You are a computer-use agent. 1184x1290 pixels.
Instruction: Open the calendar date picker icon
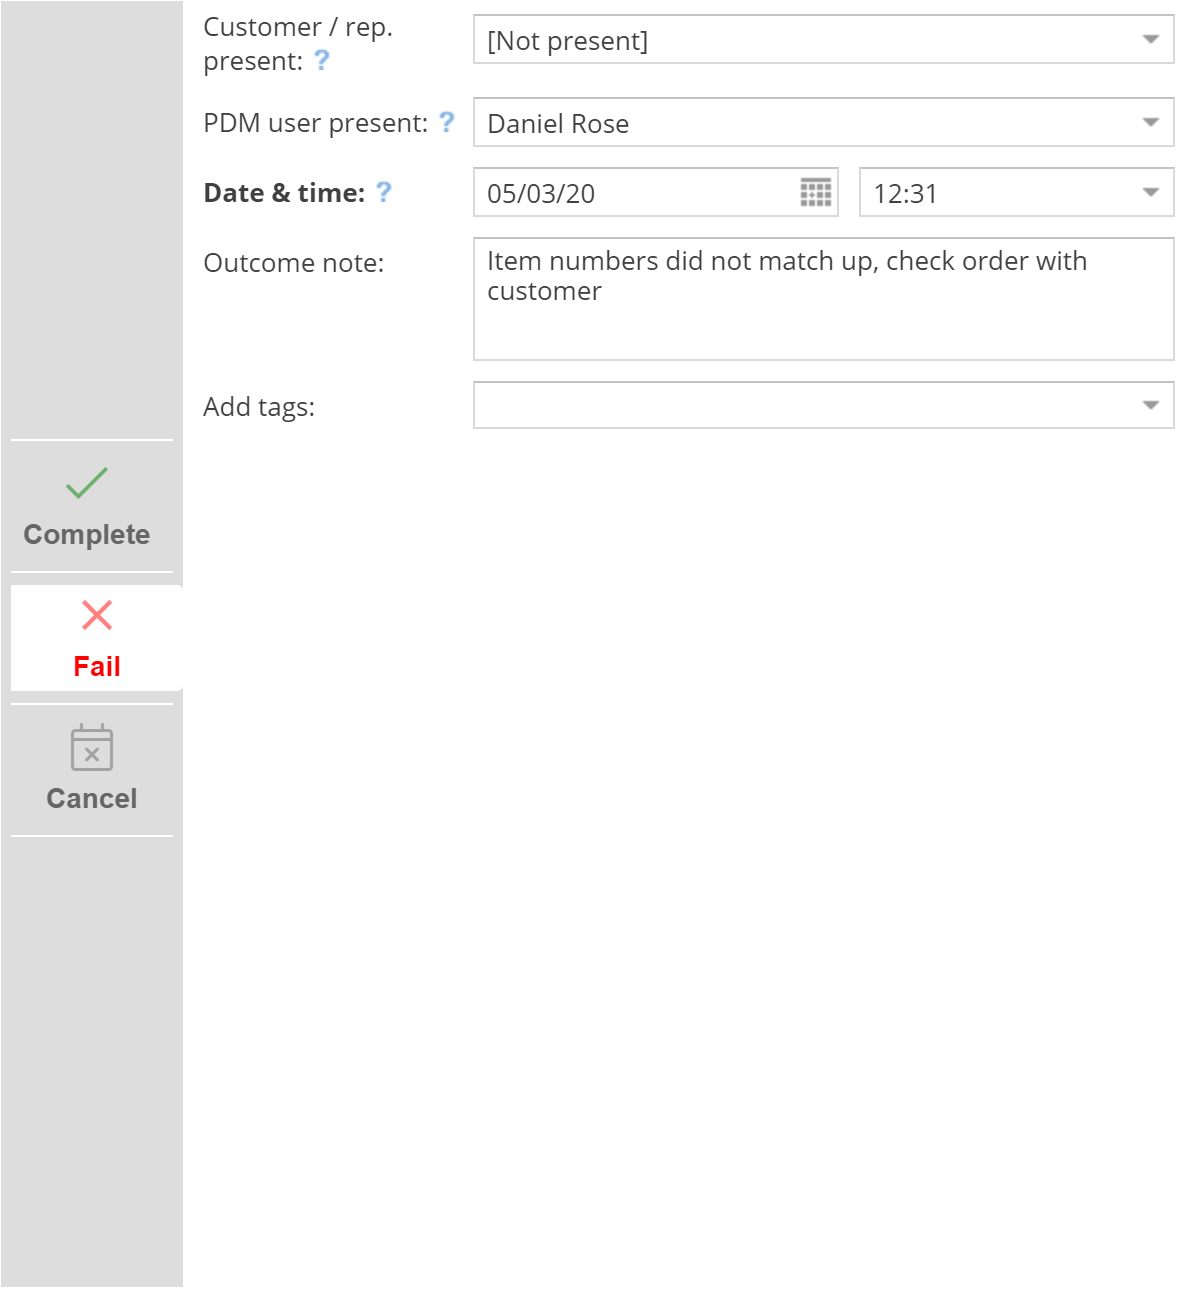coord(816,193)
